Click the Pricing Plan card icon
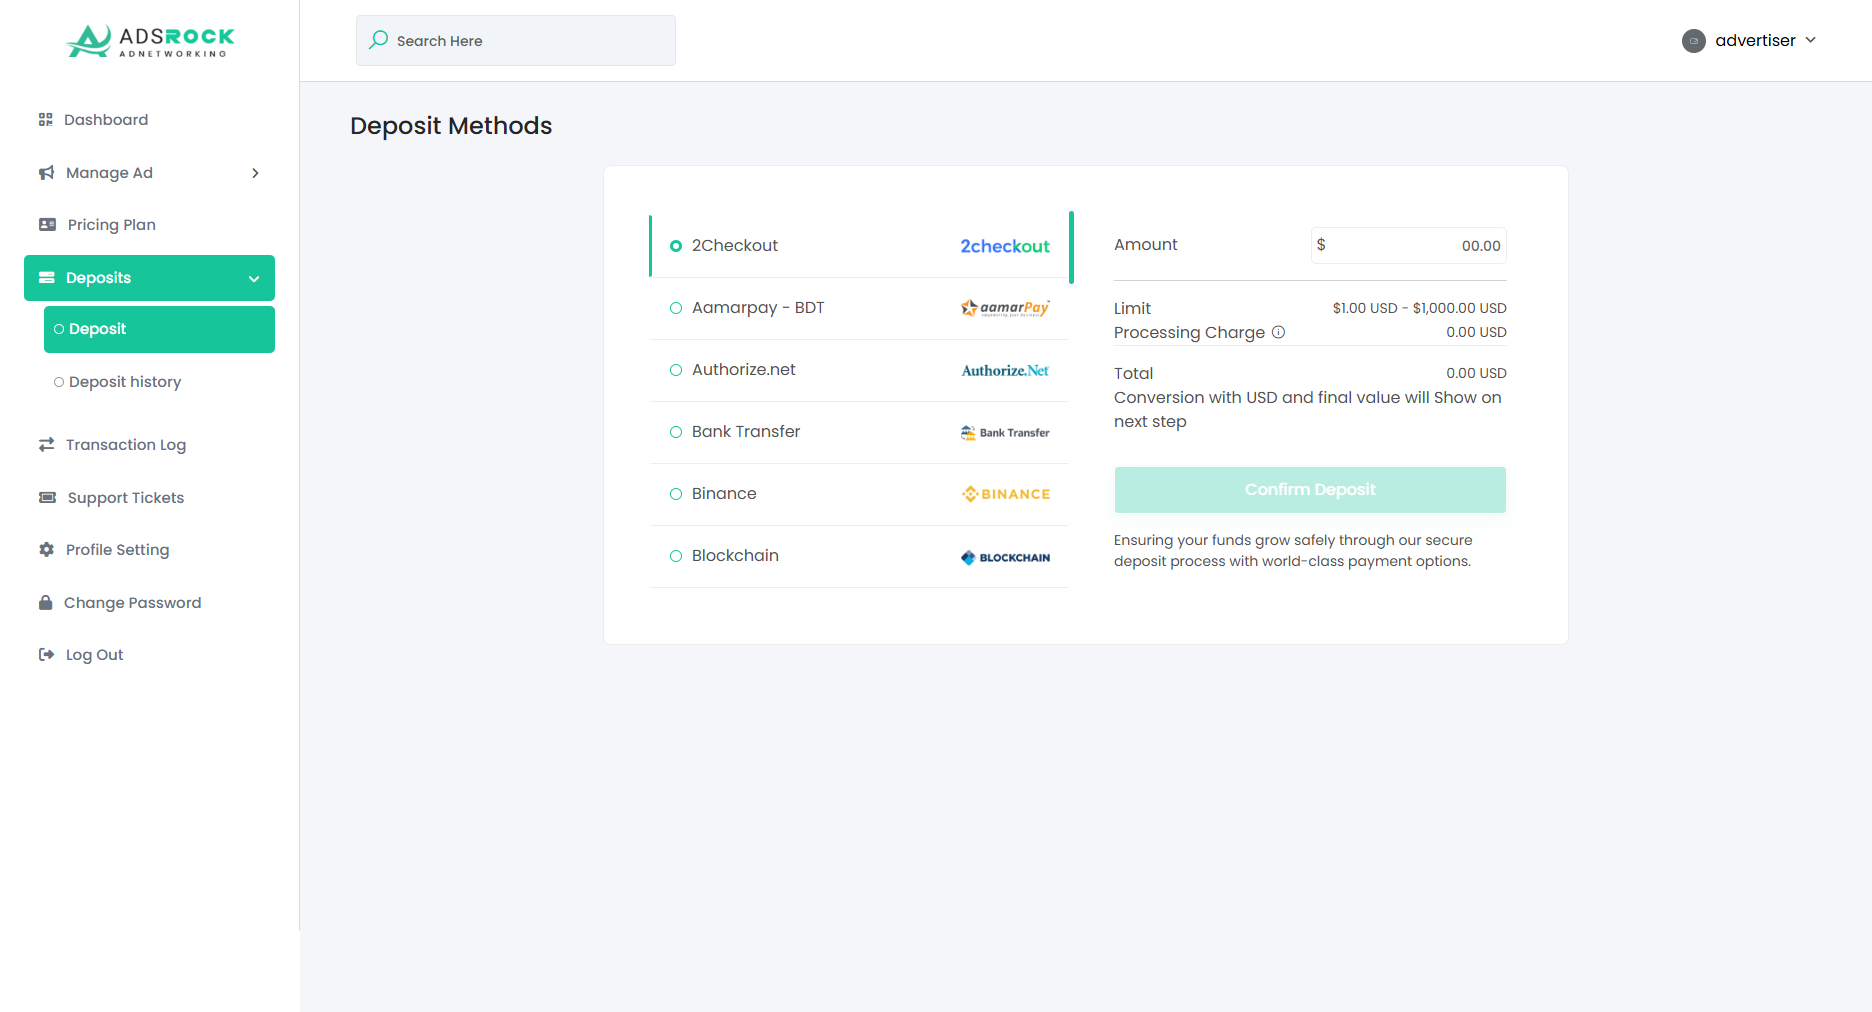Viewport: 1872px width, 1012px height. tap(46, 224)
